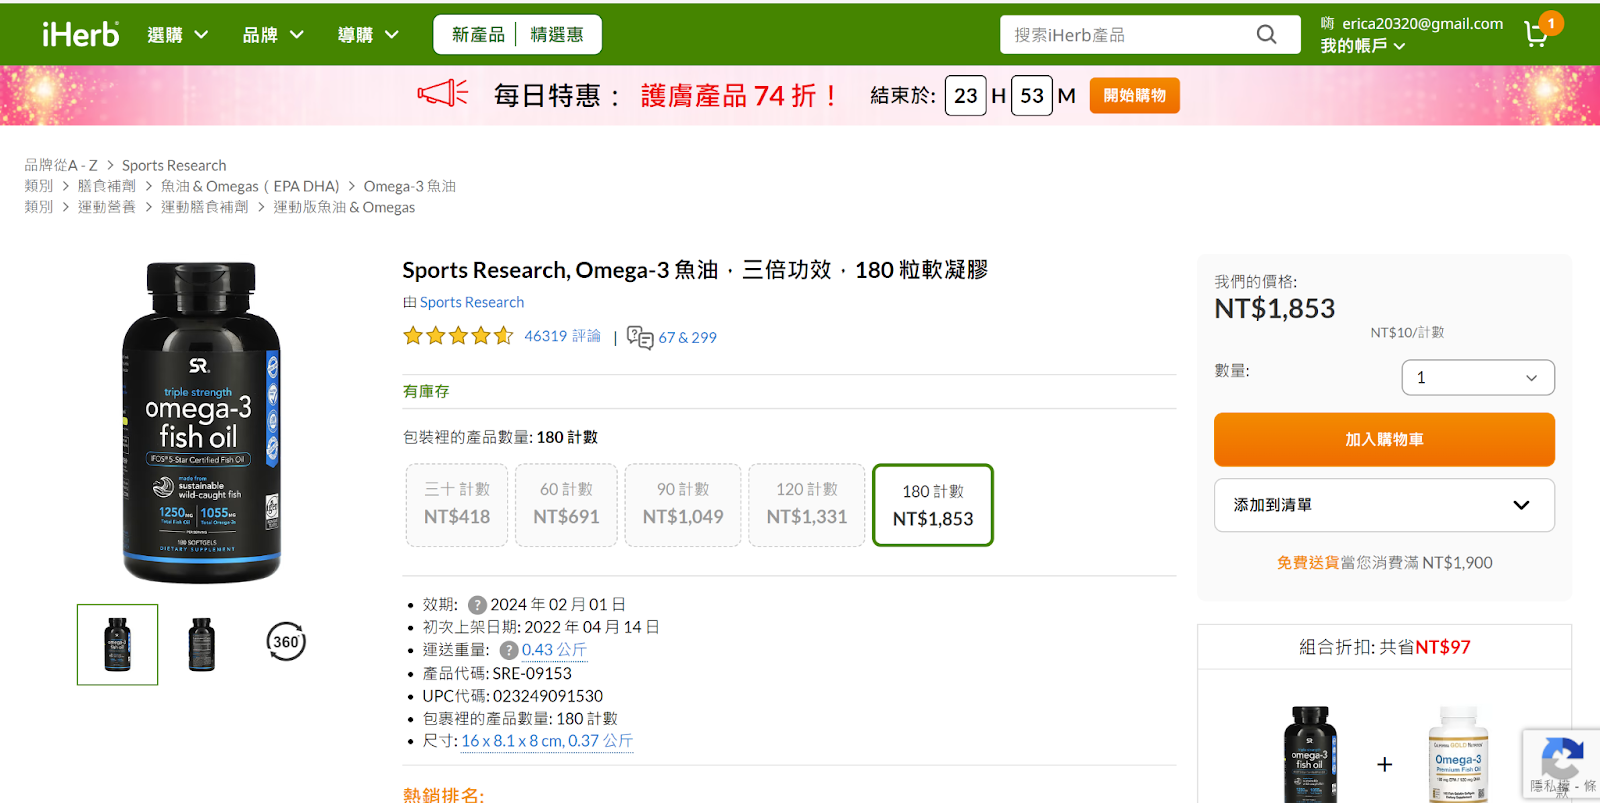
Task: Click the five-star rating icons
Action: pos(458,336)
